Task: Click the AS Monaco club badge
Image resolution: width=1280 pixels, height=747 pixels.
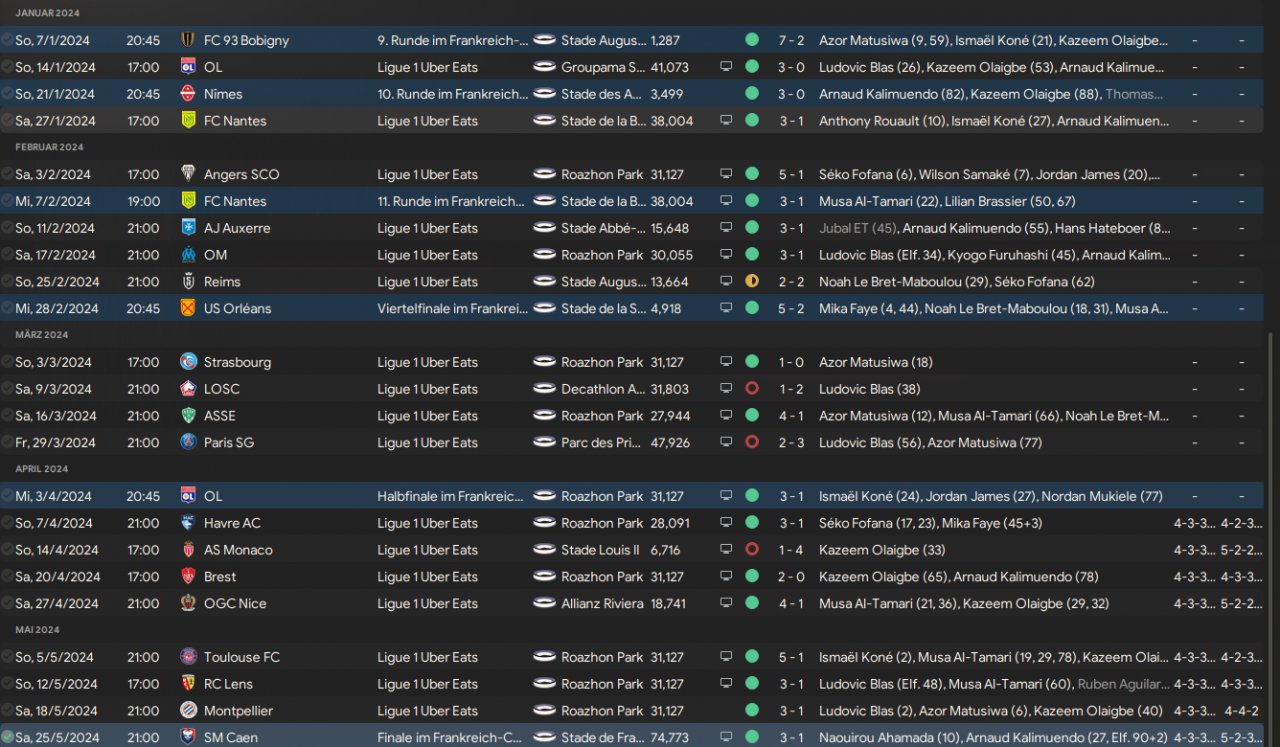Action: 187,550
